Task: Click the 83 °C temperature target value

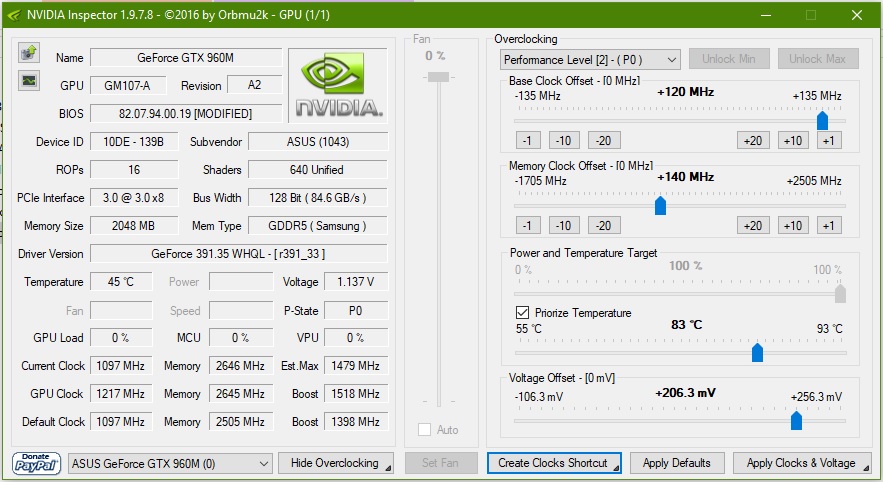Action: click(686, 324)
